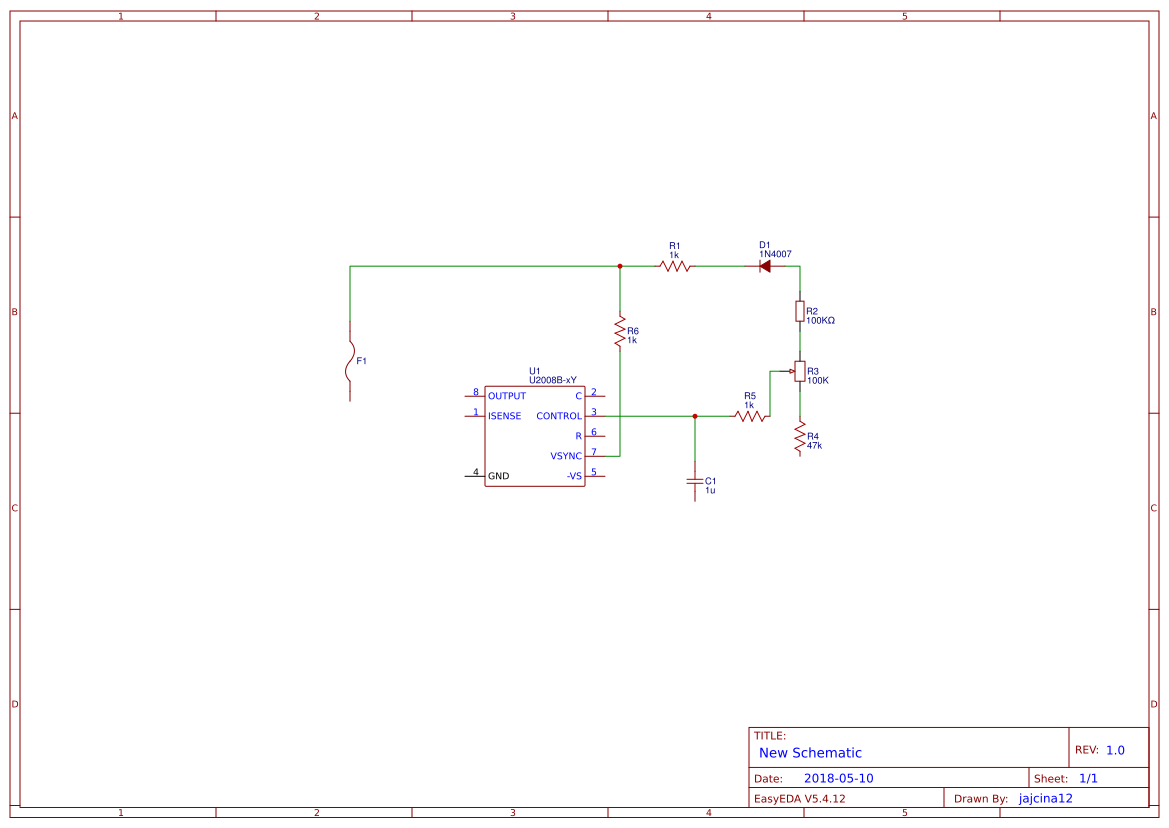Click the wire junction above R6
Screen dimensions: 1169x828
tap(620, 266)
